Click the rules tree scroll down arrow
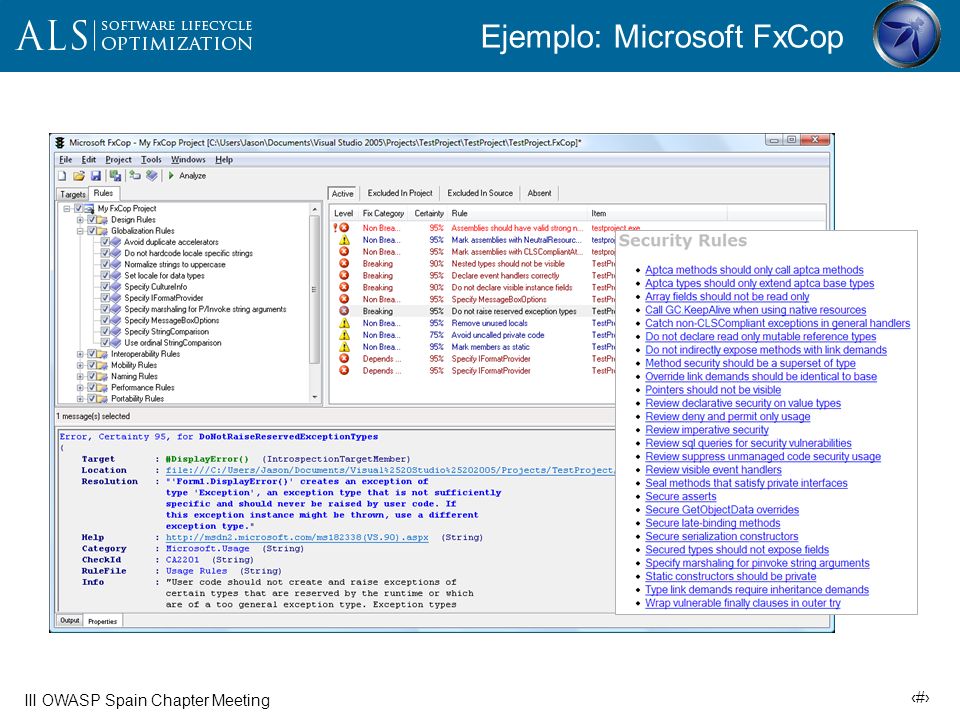This screenshot has width=960, height=720. click(315, 397)
